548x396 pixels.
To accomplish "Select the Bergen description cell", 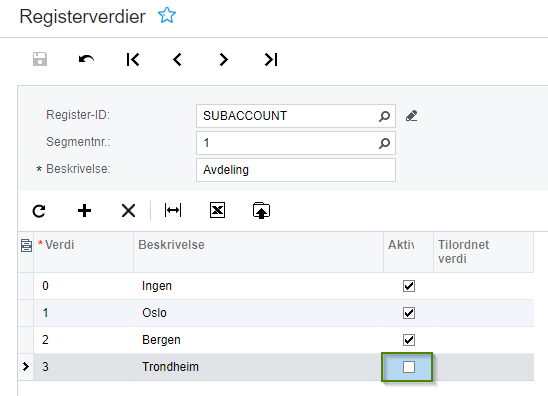I will (x=258, y=340).
